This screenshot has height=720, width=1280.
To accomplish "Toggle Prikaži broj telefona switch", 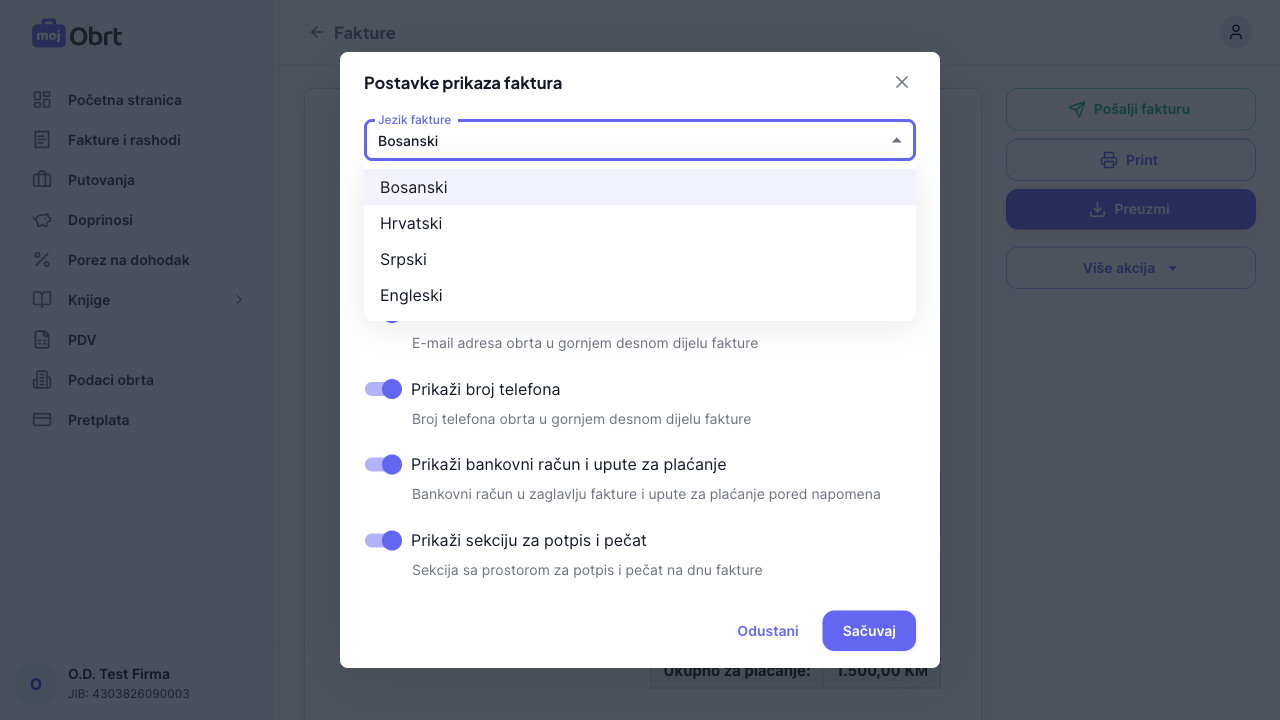I will [x=383, y=389].
